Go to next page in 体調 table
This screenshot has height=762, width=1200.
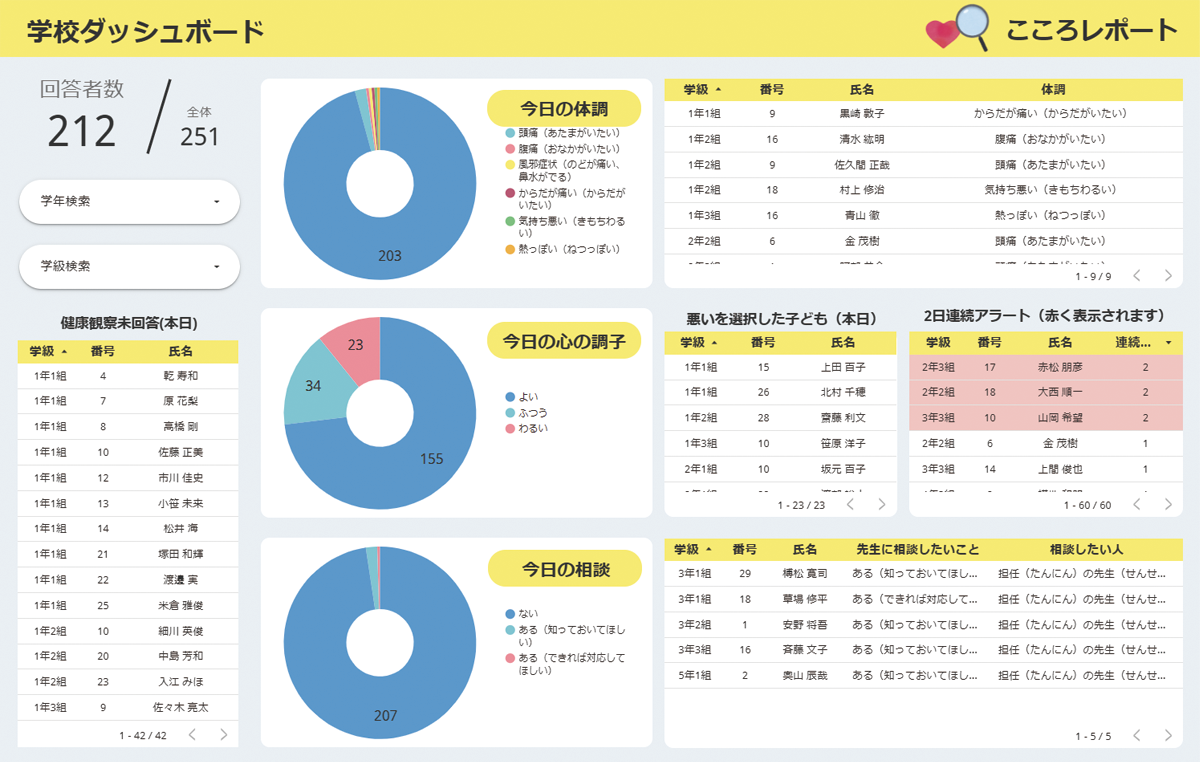1167,275
